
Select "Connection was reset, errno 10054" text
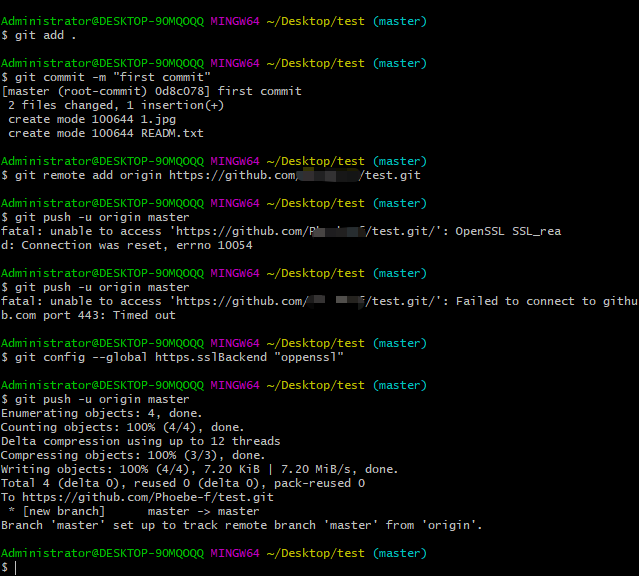pyautogui.click(x=137, y=245)
